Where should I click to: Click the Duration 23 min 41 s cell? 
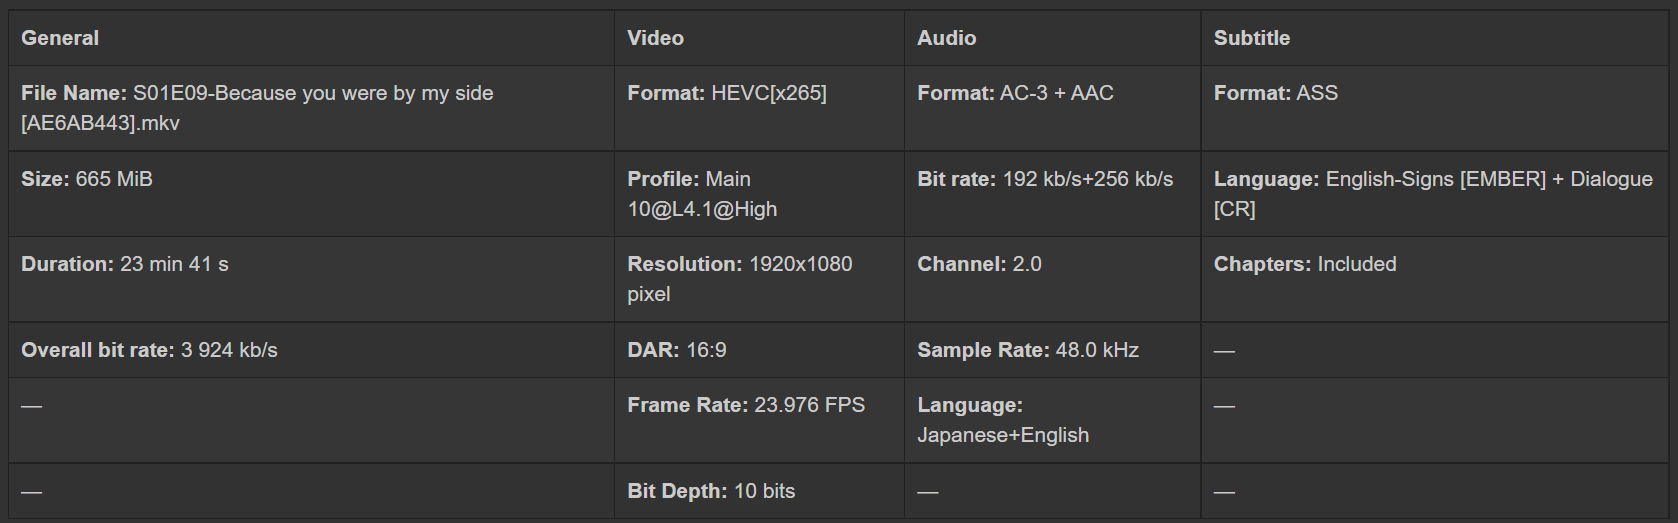tap(125, 264)
